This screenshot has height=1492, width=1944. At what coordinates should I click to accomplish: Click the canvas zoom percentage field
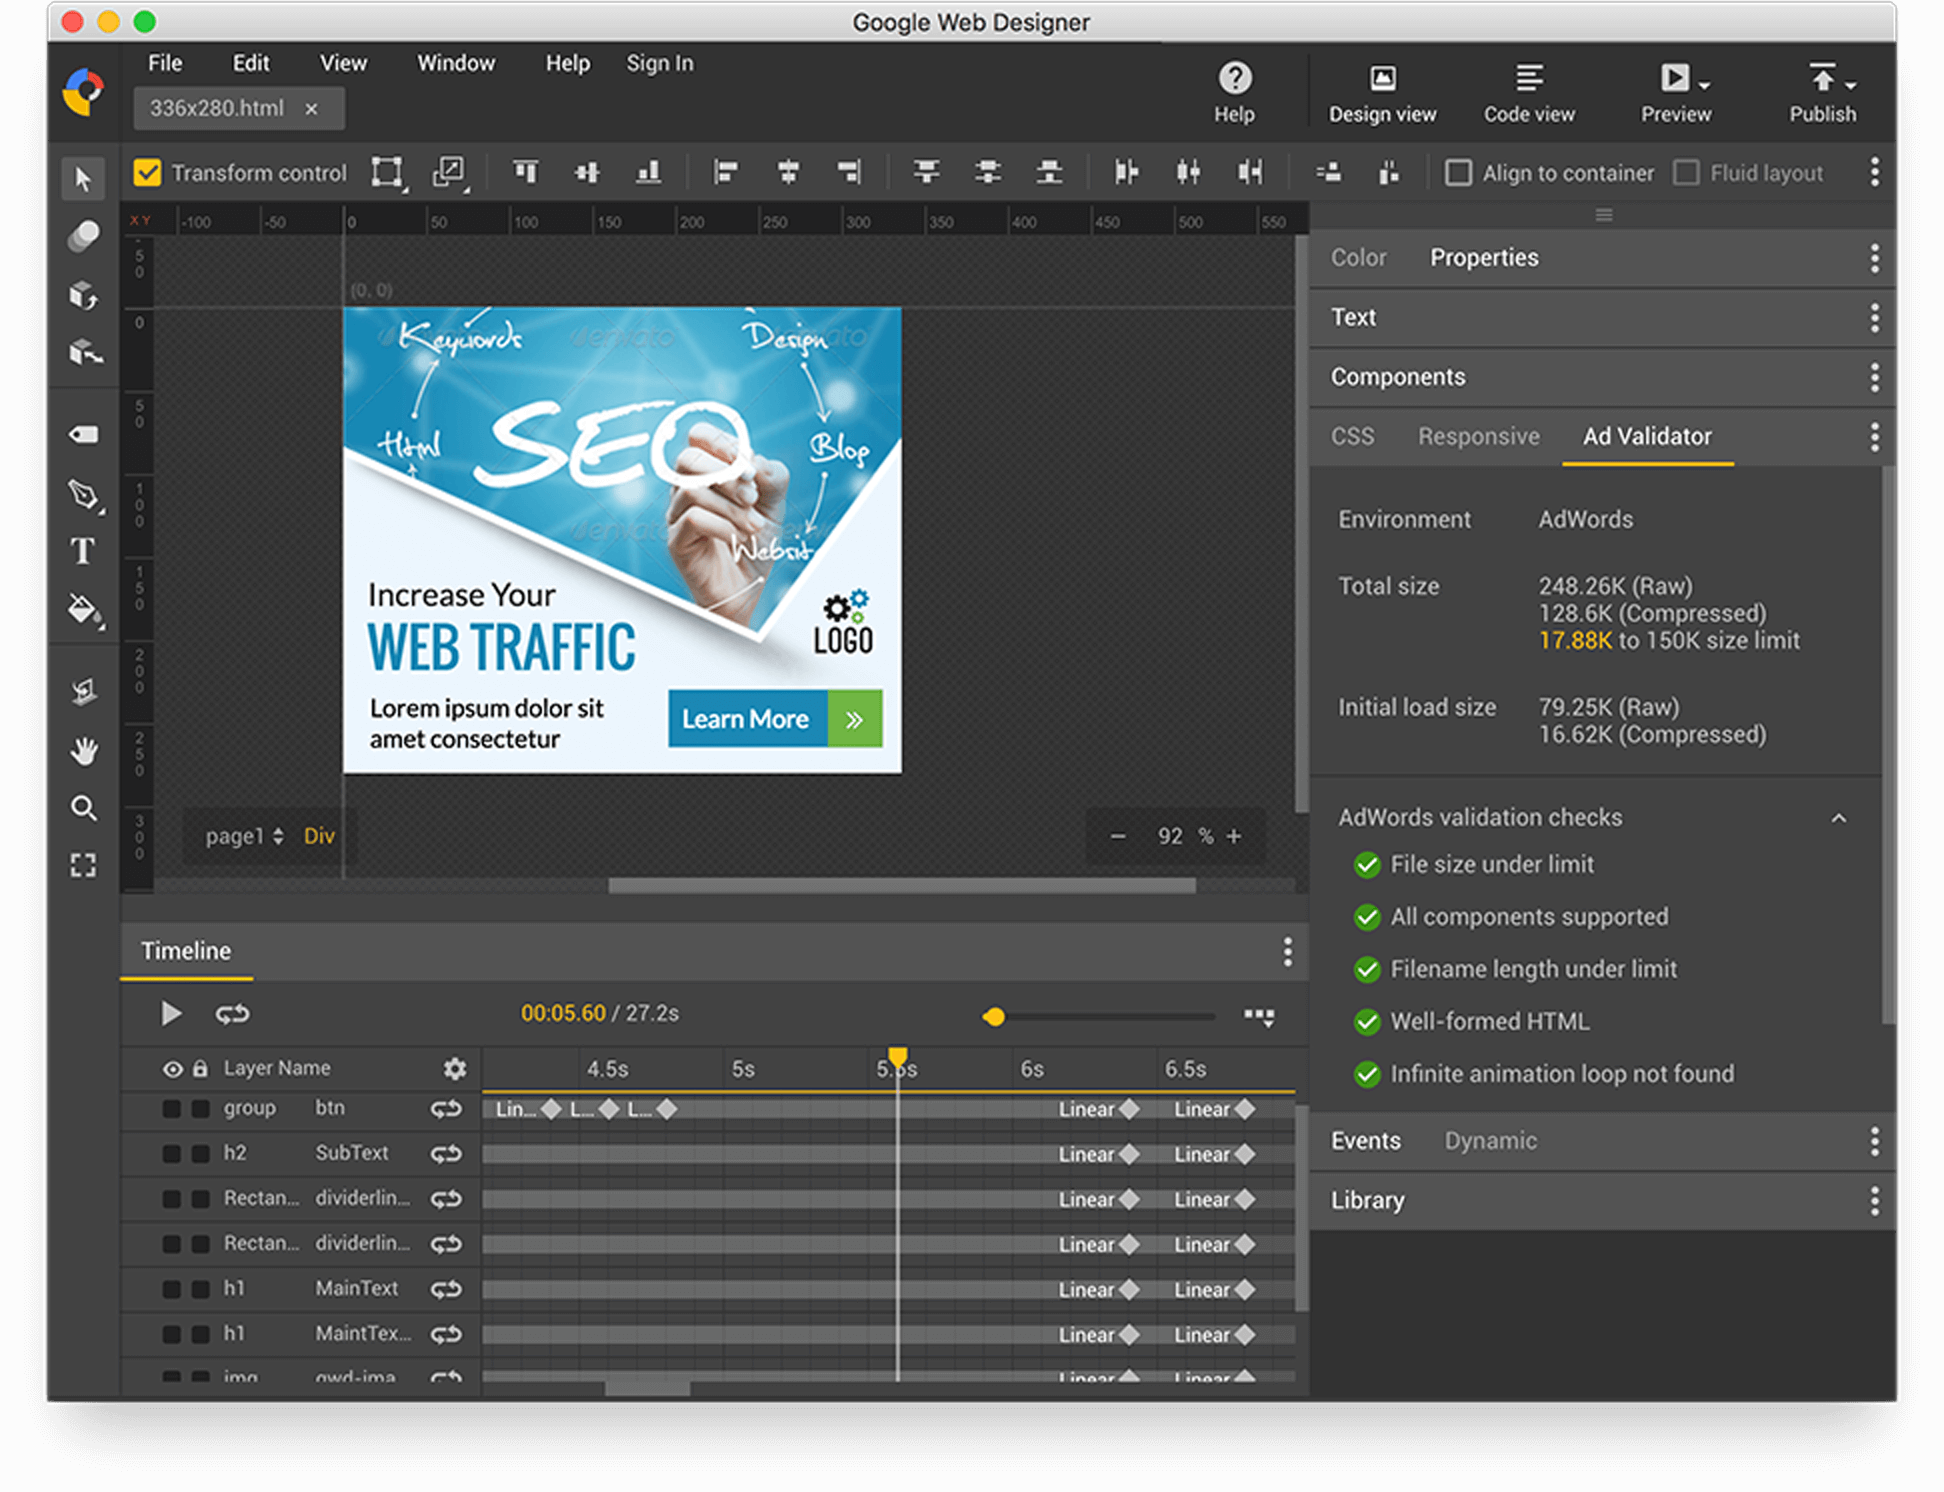tap(1170, 836)
